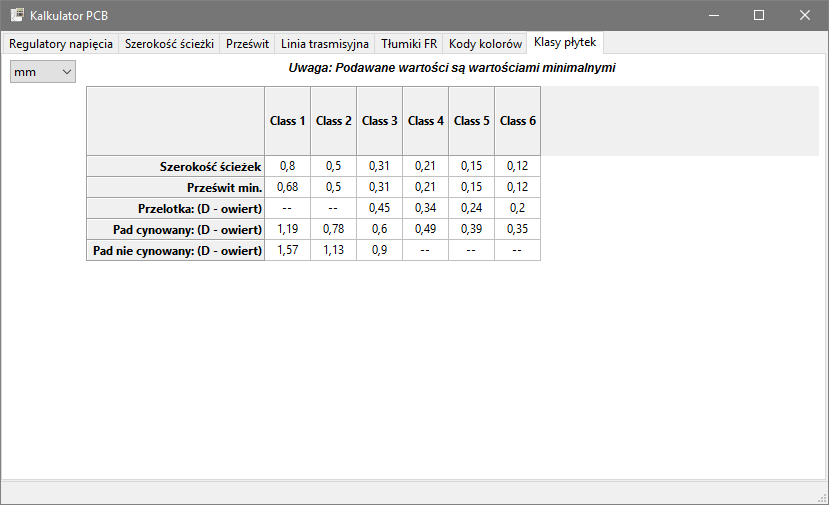Select the Klasy płytek tab
This screenshot has height=505, width=829.
565,43
